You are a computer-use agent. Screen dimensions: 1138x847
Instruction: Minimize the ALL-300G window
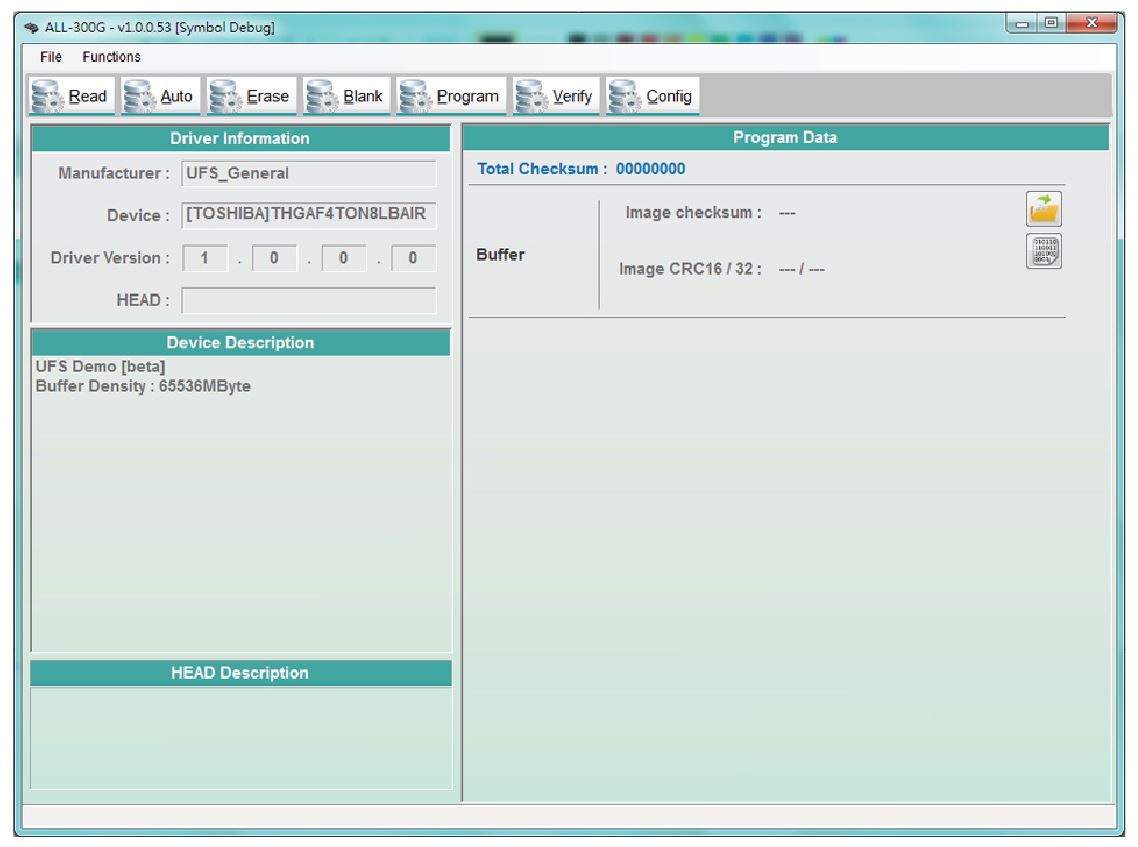1023,23
